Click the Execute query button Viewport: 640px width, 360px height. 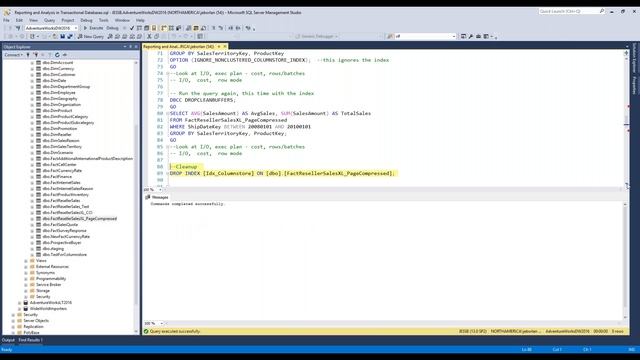93,28
